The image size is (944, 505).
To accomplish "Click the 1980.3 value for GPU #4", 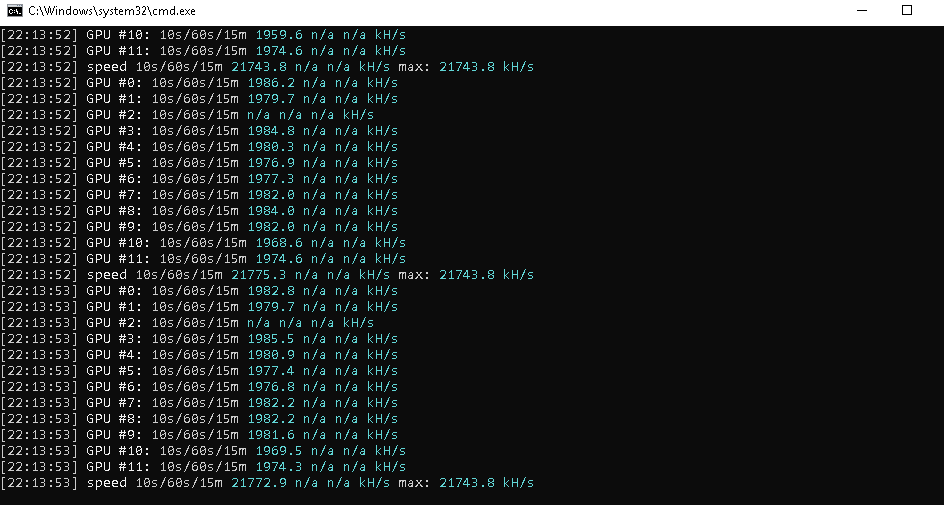I will pyautogui.click(x=271, y=147).
